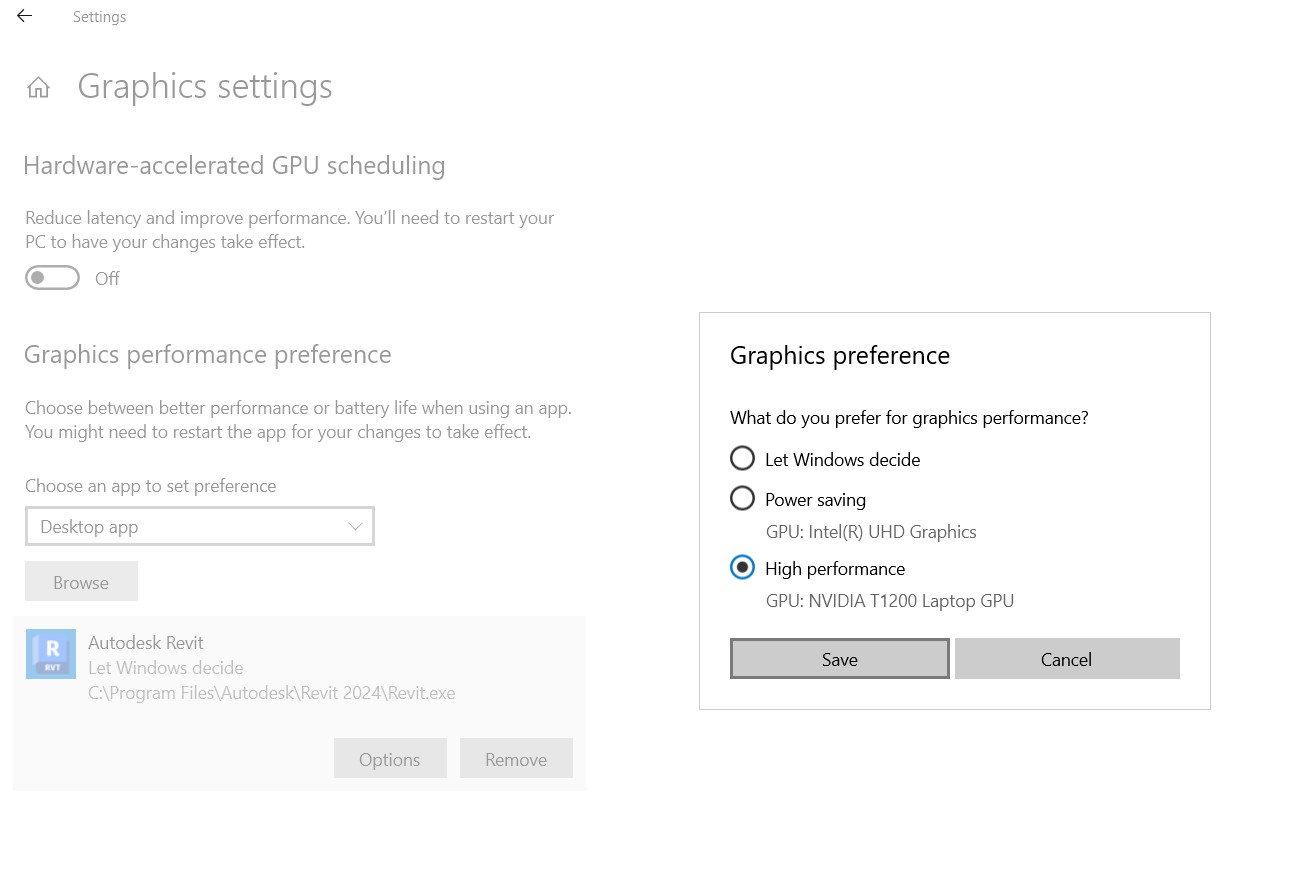The height and width of the screenshot is (880, 1307).
Task: Save the graphics preference
Action: point(839,659)
